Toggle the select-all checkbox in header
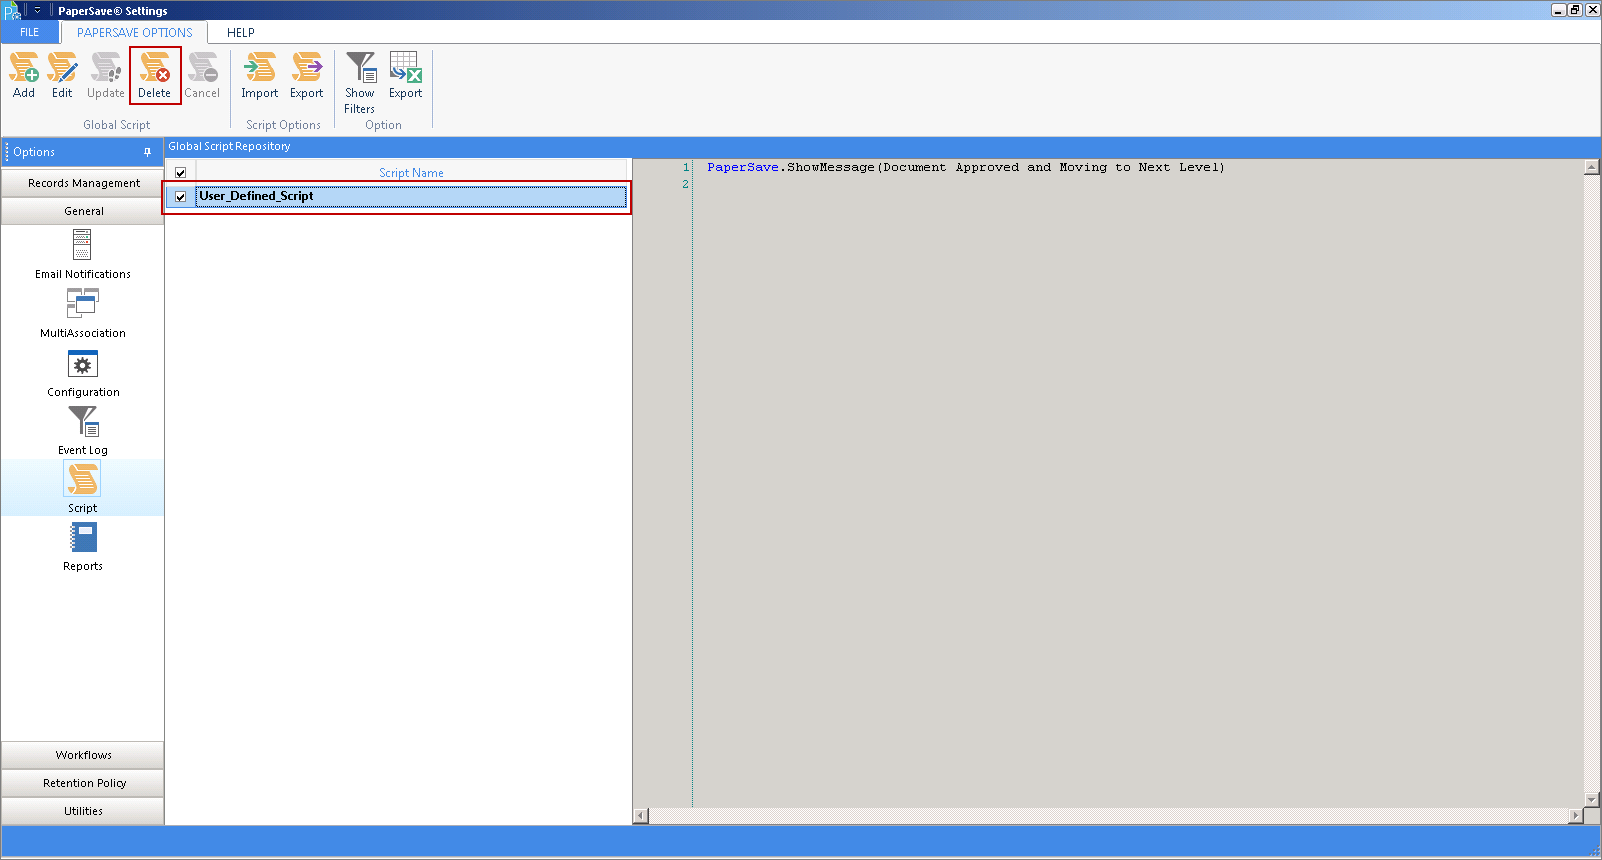 pyautogui.click(x=181, y=173)
